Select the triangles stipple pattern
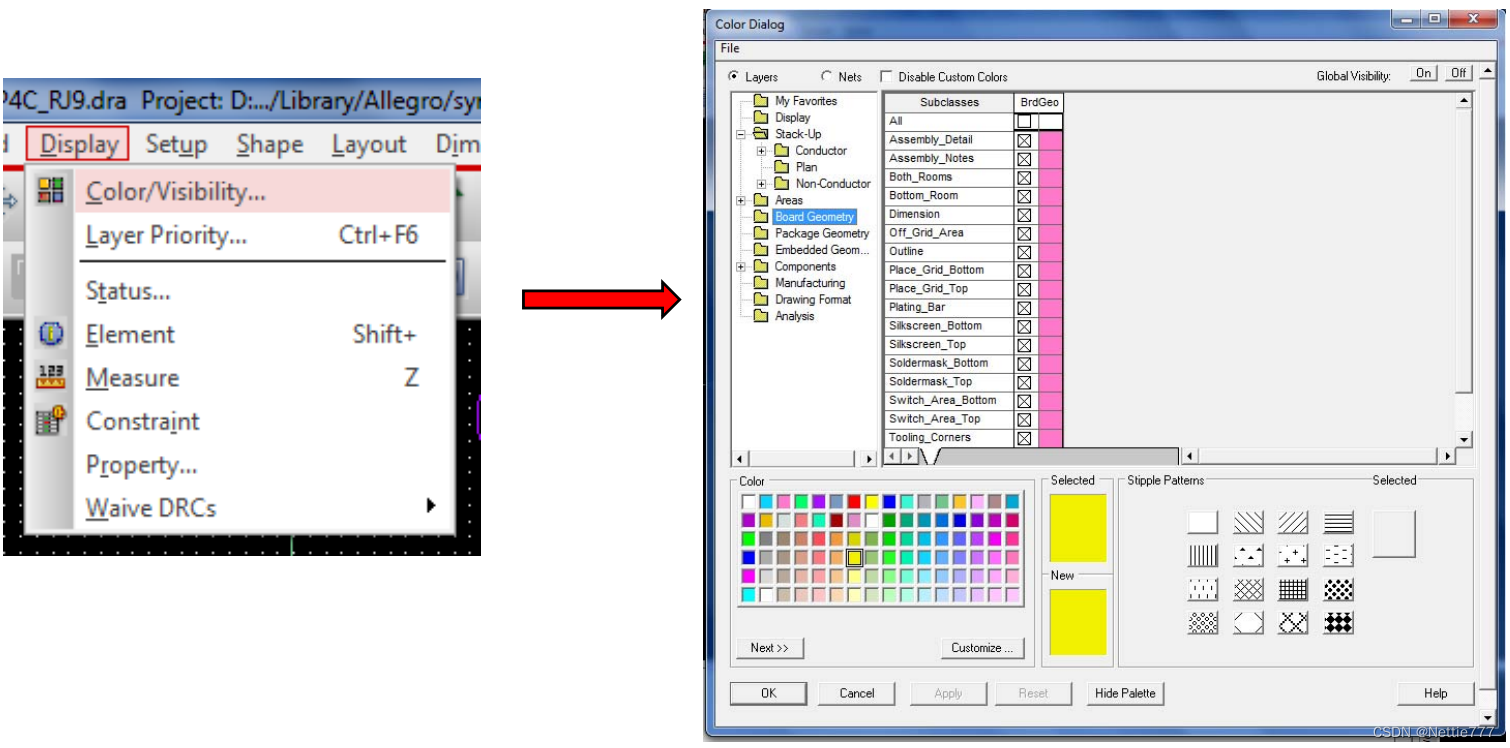The image size is (1510, 748). point(1248,555)
